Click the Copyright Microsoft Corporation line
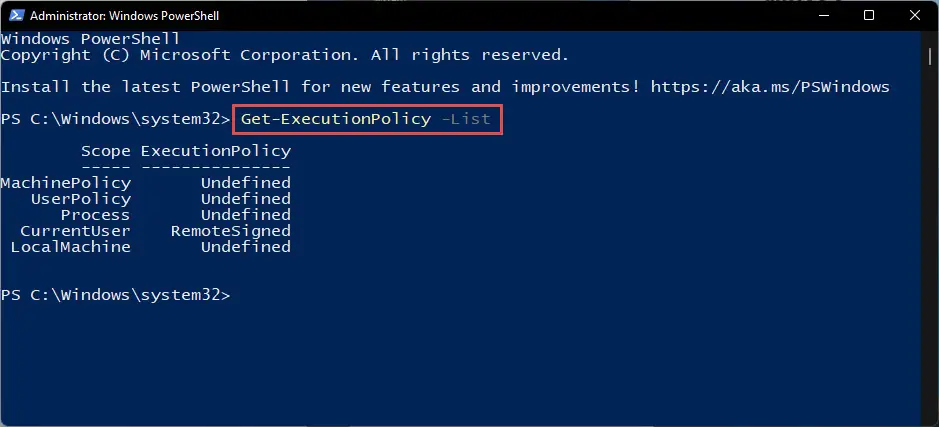Screen dimensions: 939x427 (x=284, y=56)
